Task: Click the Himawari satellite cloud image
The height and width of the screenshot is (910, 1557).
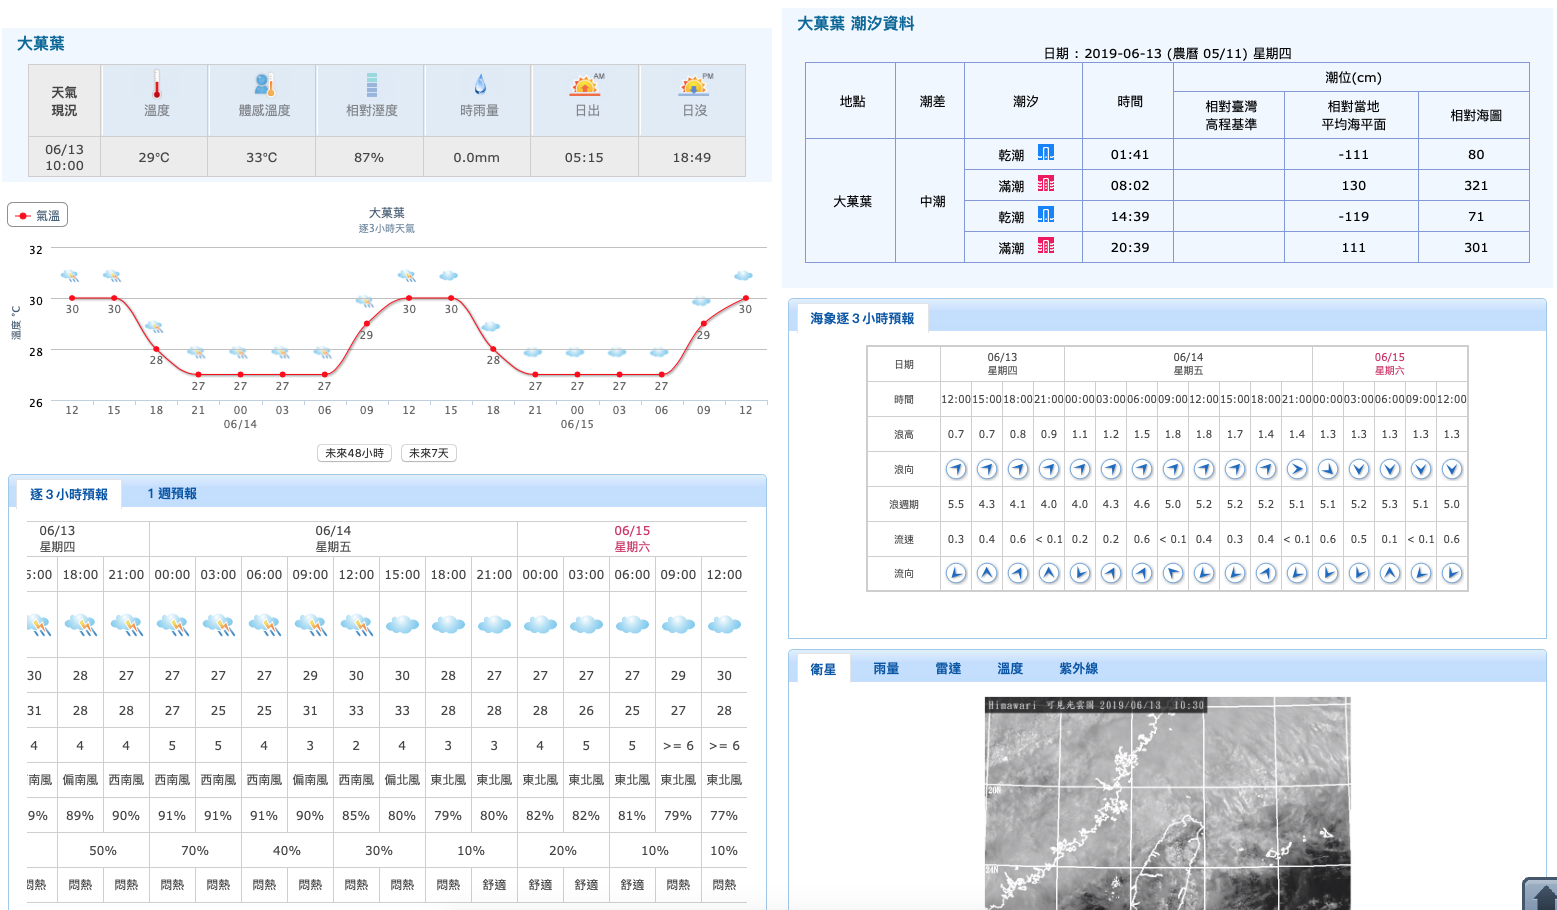Action: (x=1168, y=804)
